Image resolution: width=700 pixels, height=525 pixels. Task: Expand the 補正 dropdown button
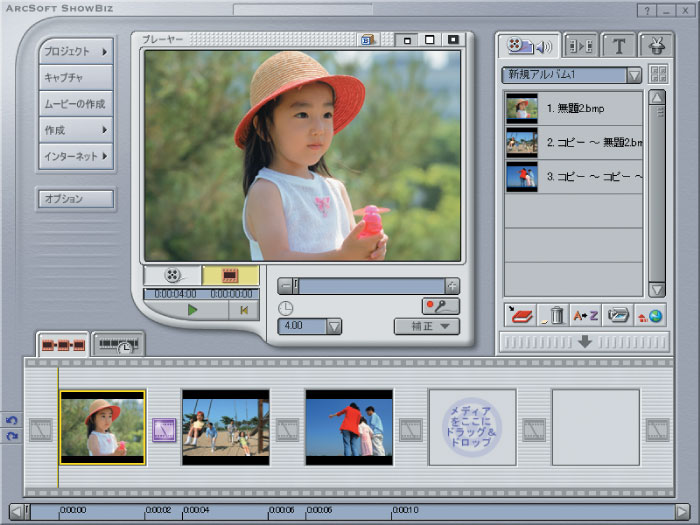[x=427, y=326]
